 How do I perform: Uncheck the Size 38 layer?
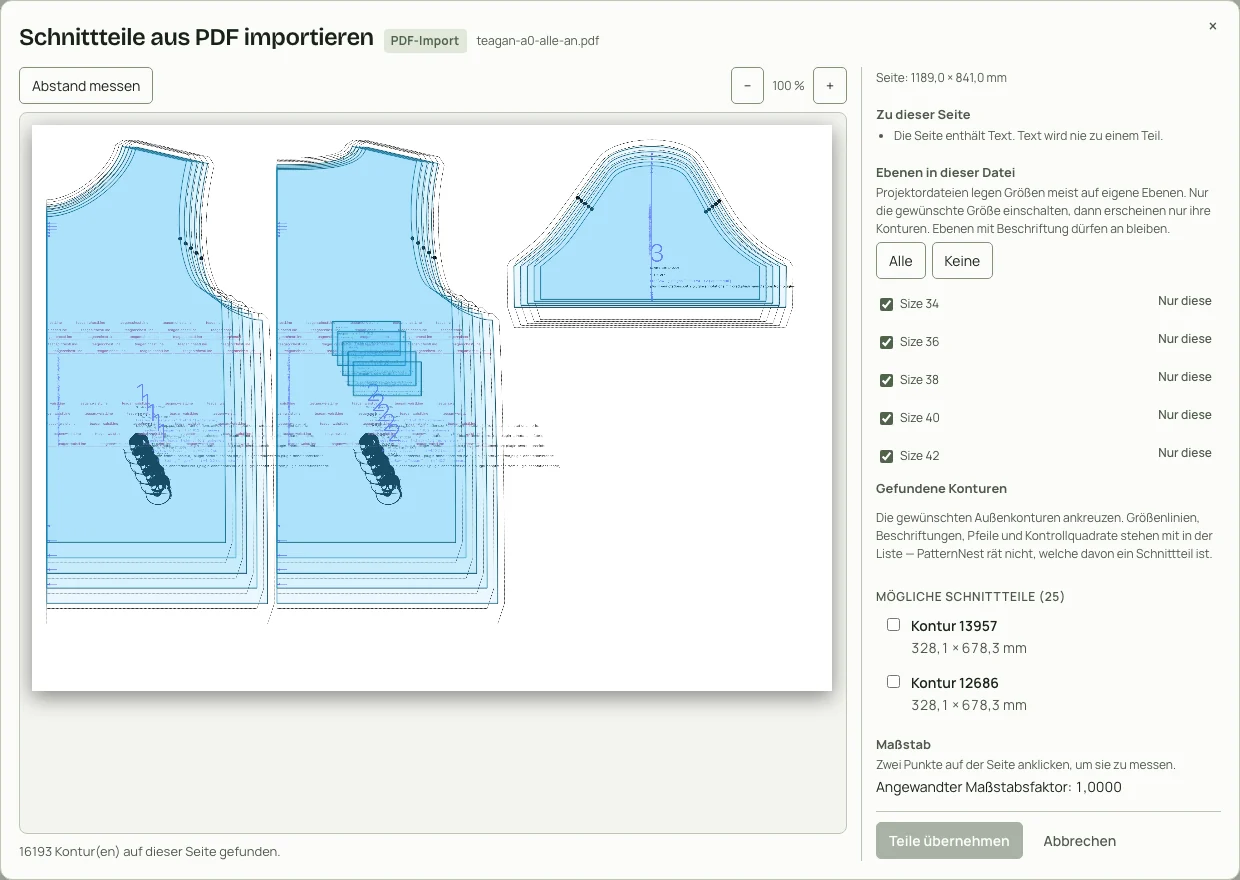tap(886, 380)
